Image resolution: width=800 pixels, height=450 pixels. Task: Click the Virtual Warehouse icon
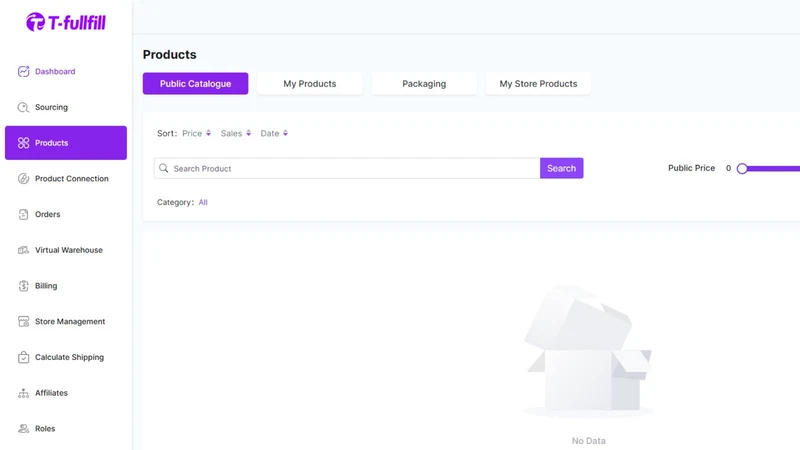click(23, 250)
